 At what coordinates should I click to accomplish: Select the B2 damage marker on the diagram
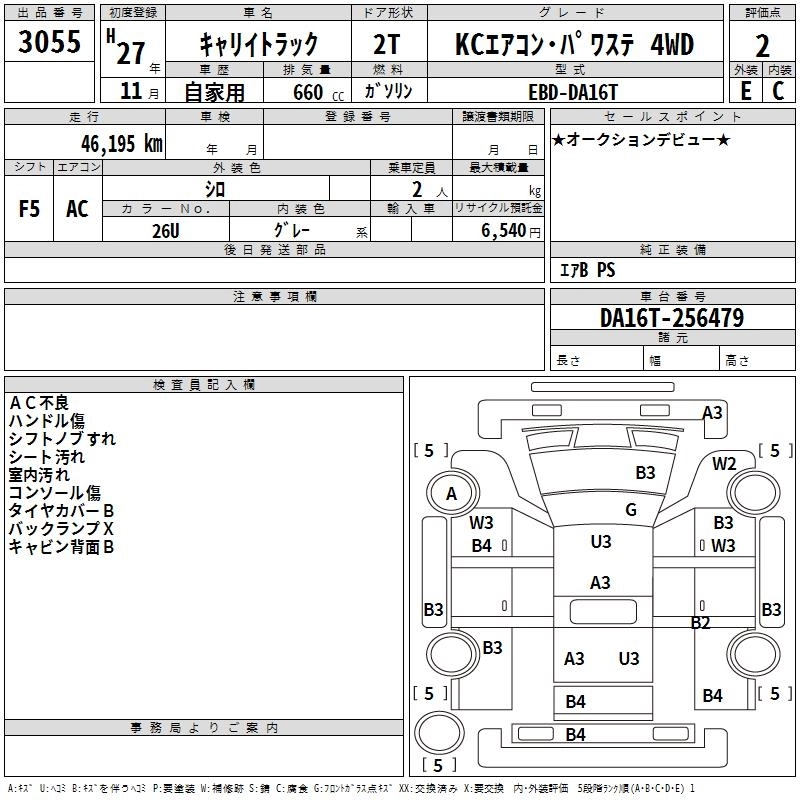701,623
